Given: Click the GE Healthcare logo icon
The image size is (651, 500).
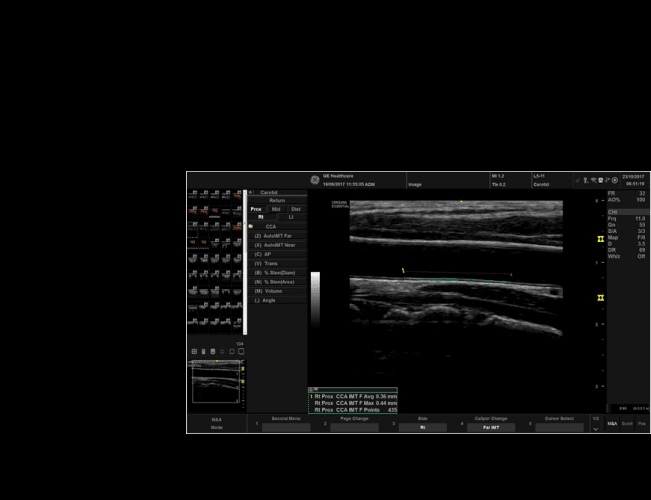Looking at the screenshot, I should (x=314, y=180).
